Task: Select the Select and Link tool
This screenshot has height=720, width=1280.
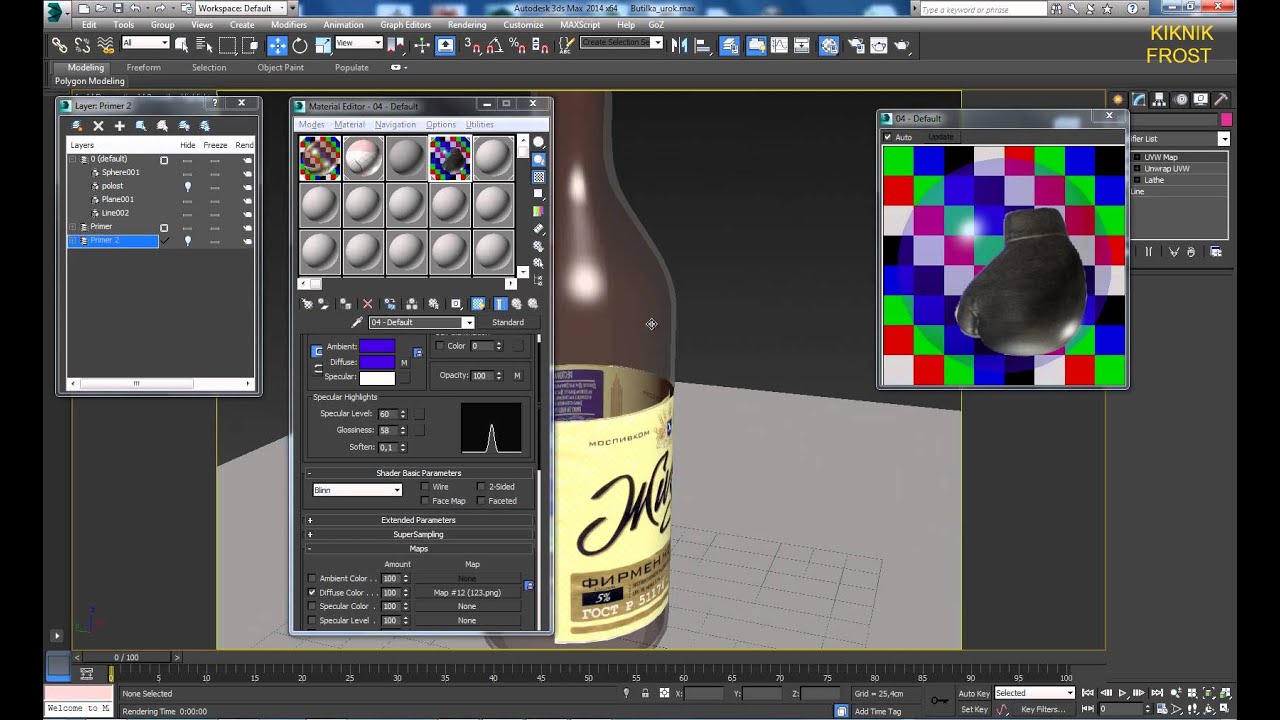Action: [x=59, y=45]
